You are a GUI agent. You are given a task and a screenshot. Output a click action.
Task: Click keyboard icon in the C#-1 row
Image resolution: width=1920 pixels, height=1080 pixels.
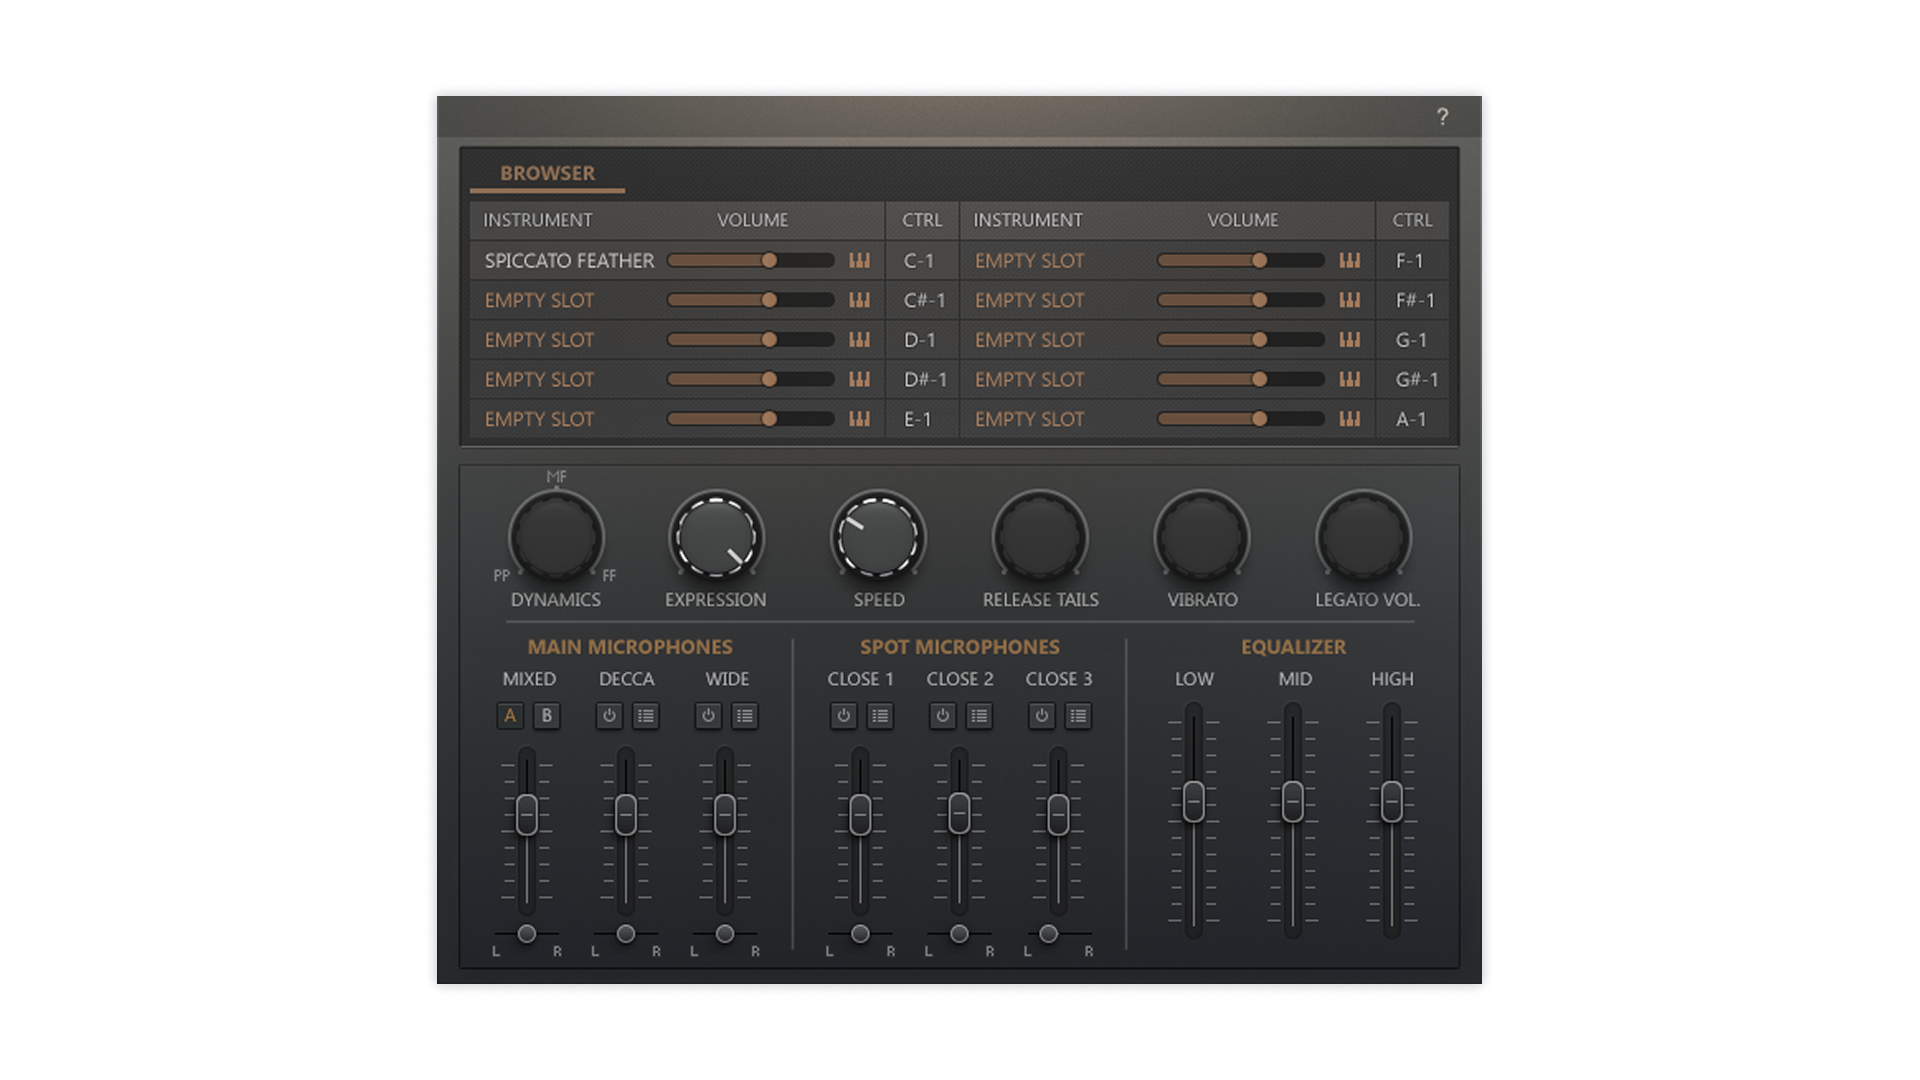[x=859, y=300]
